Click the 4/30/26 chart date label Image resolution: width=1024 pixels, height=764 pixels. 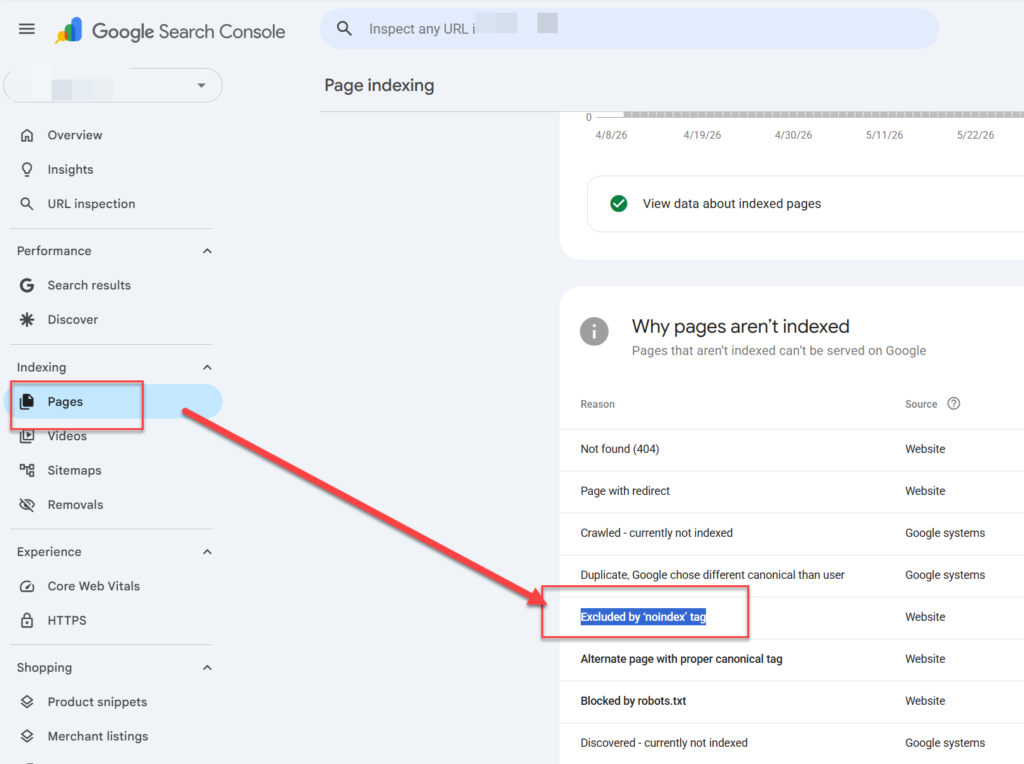(x=793, y=135)
